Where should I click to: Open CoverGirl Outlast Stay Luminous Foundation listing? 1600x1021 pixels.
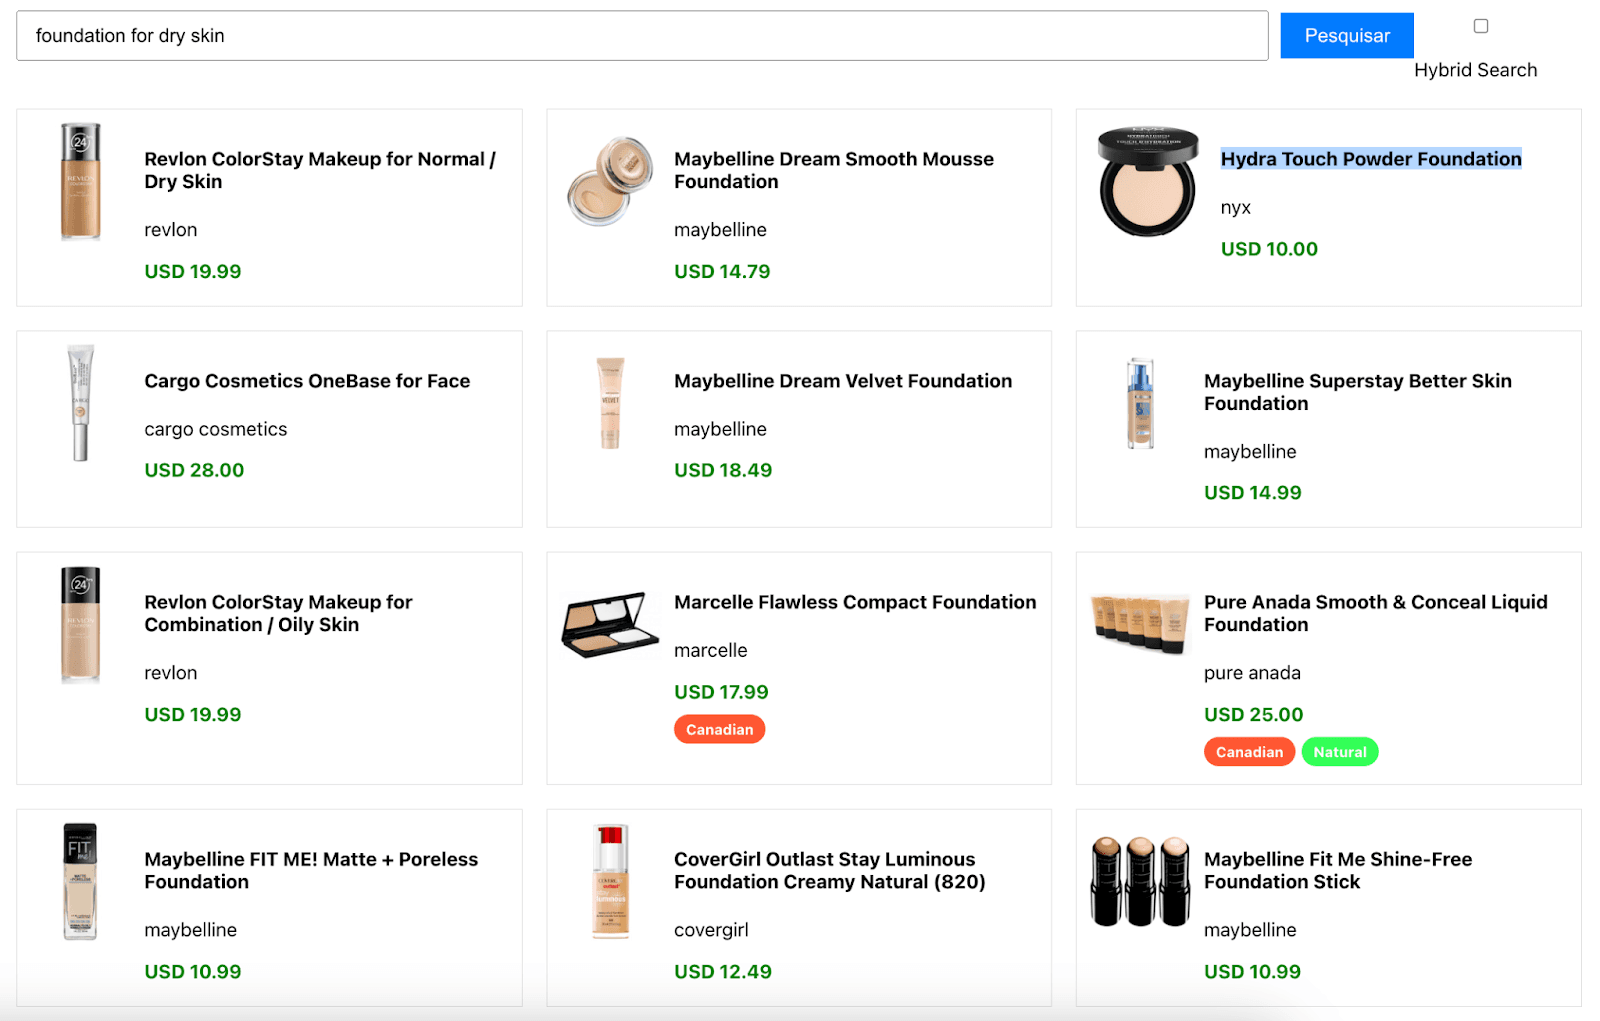tap(829, 870)
